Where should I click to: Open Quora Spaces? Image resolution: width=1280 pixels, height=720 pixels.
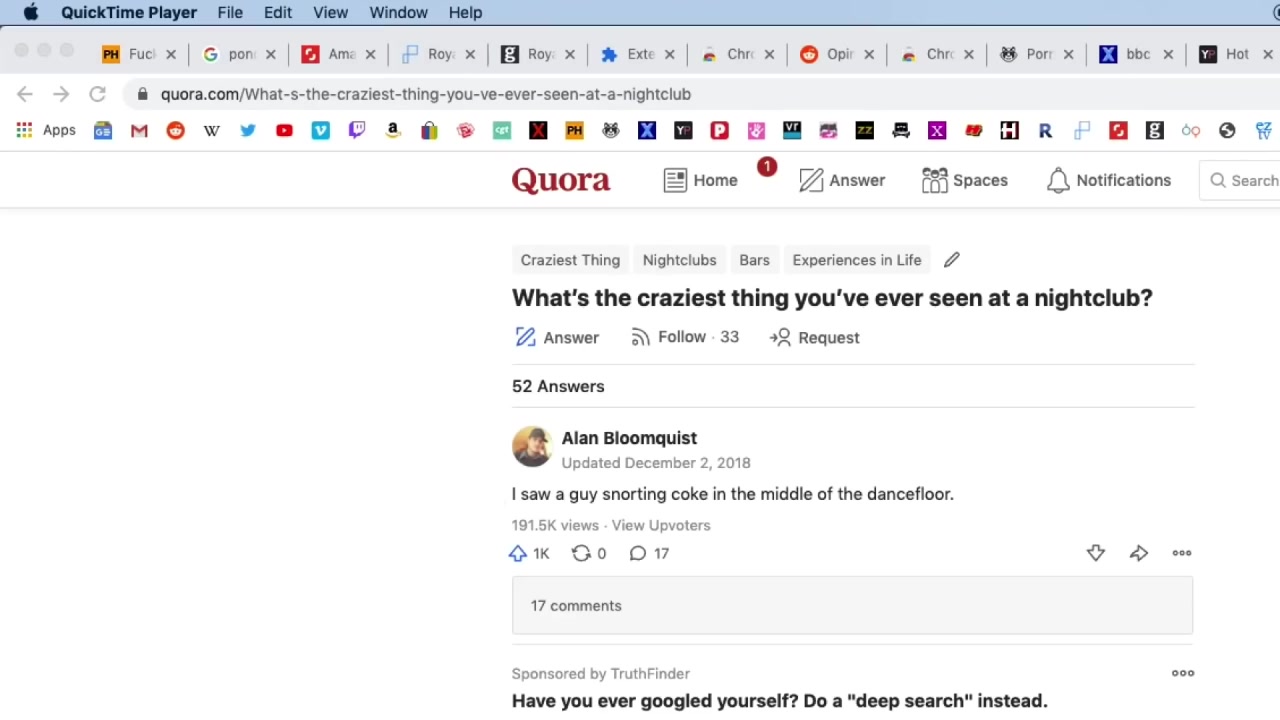965,180
